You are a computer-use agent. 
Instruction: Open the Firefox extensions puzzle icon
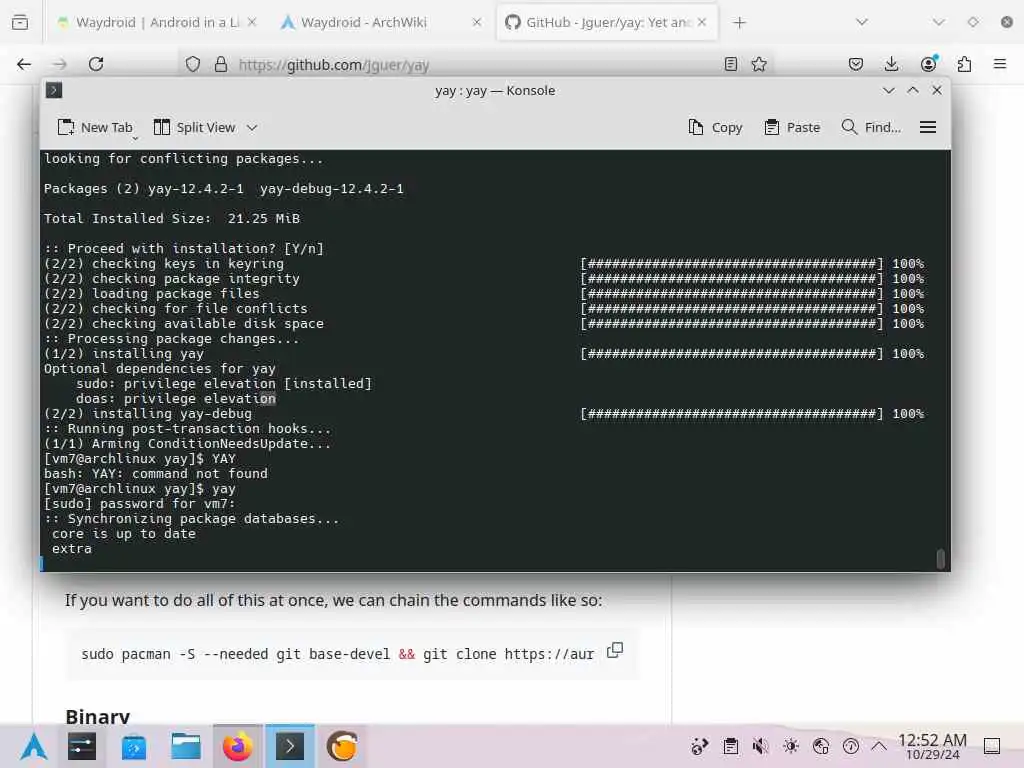click(964, 64)
